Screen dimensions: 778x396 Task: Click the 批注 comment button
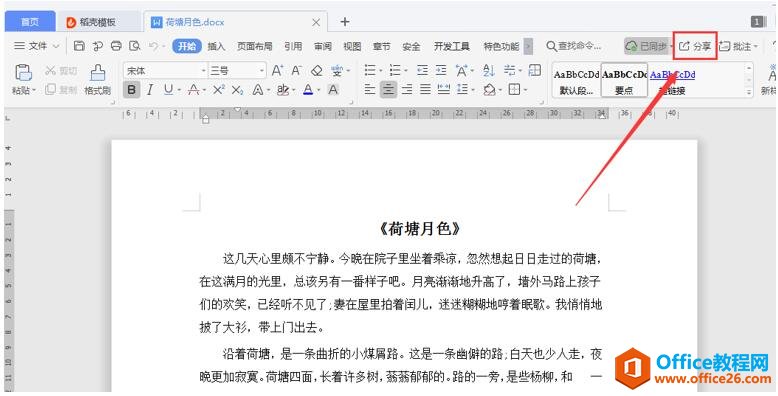point(738,46)
